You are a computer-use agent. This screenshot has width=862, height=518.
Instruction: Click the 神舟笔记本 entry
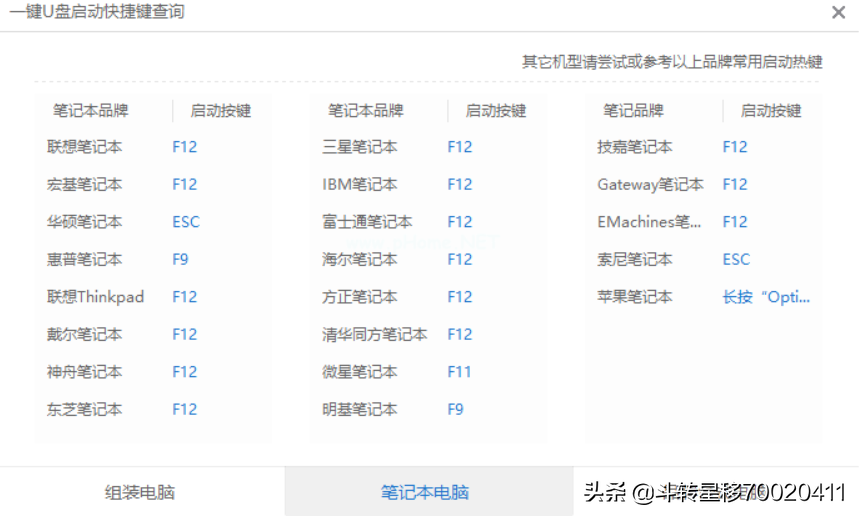point(85,372)
